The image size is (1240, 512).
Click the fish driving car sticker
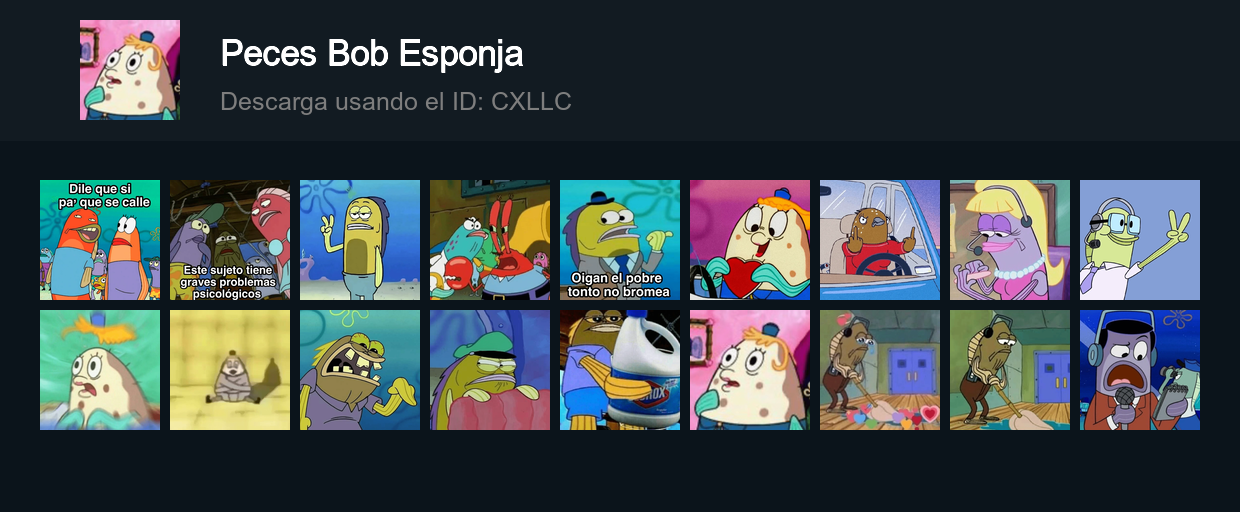pyautogui.click(x=880, y=240)
